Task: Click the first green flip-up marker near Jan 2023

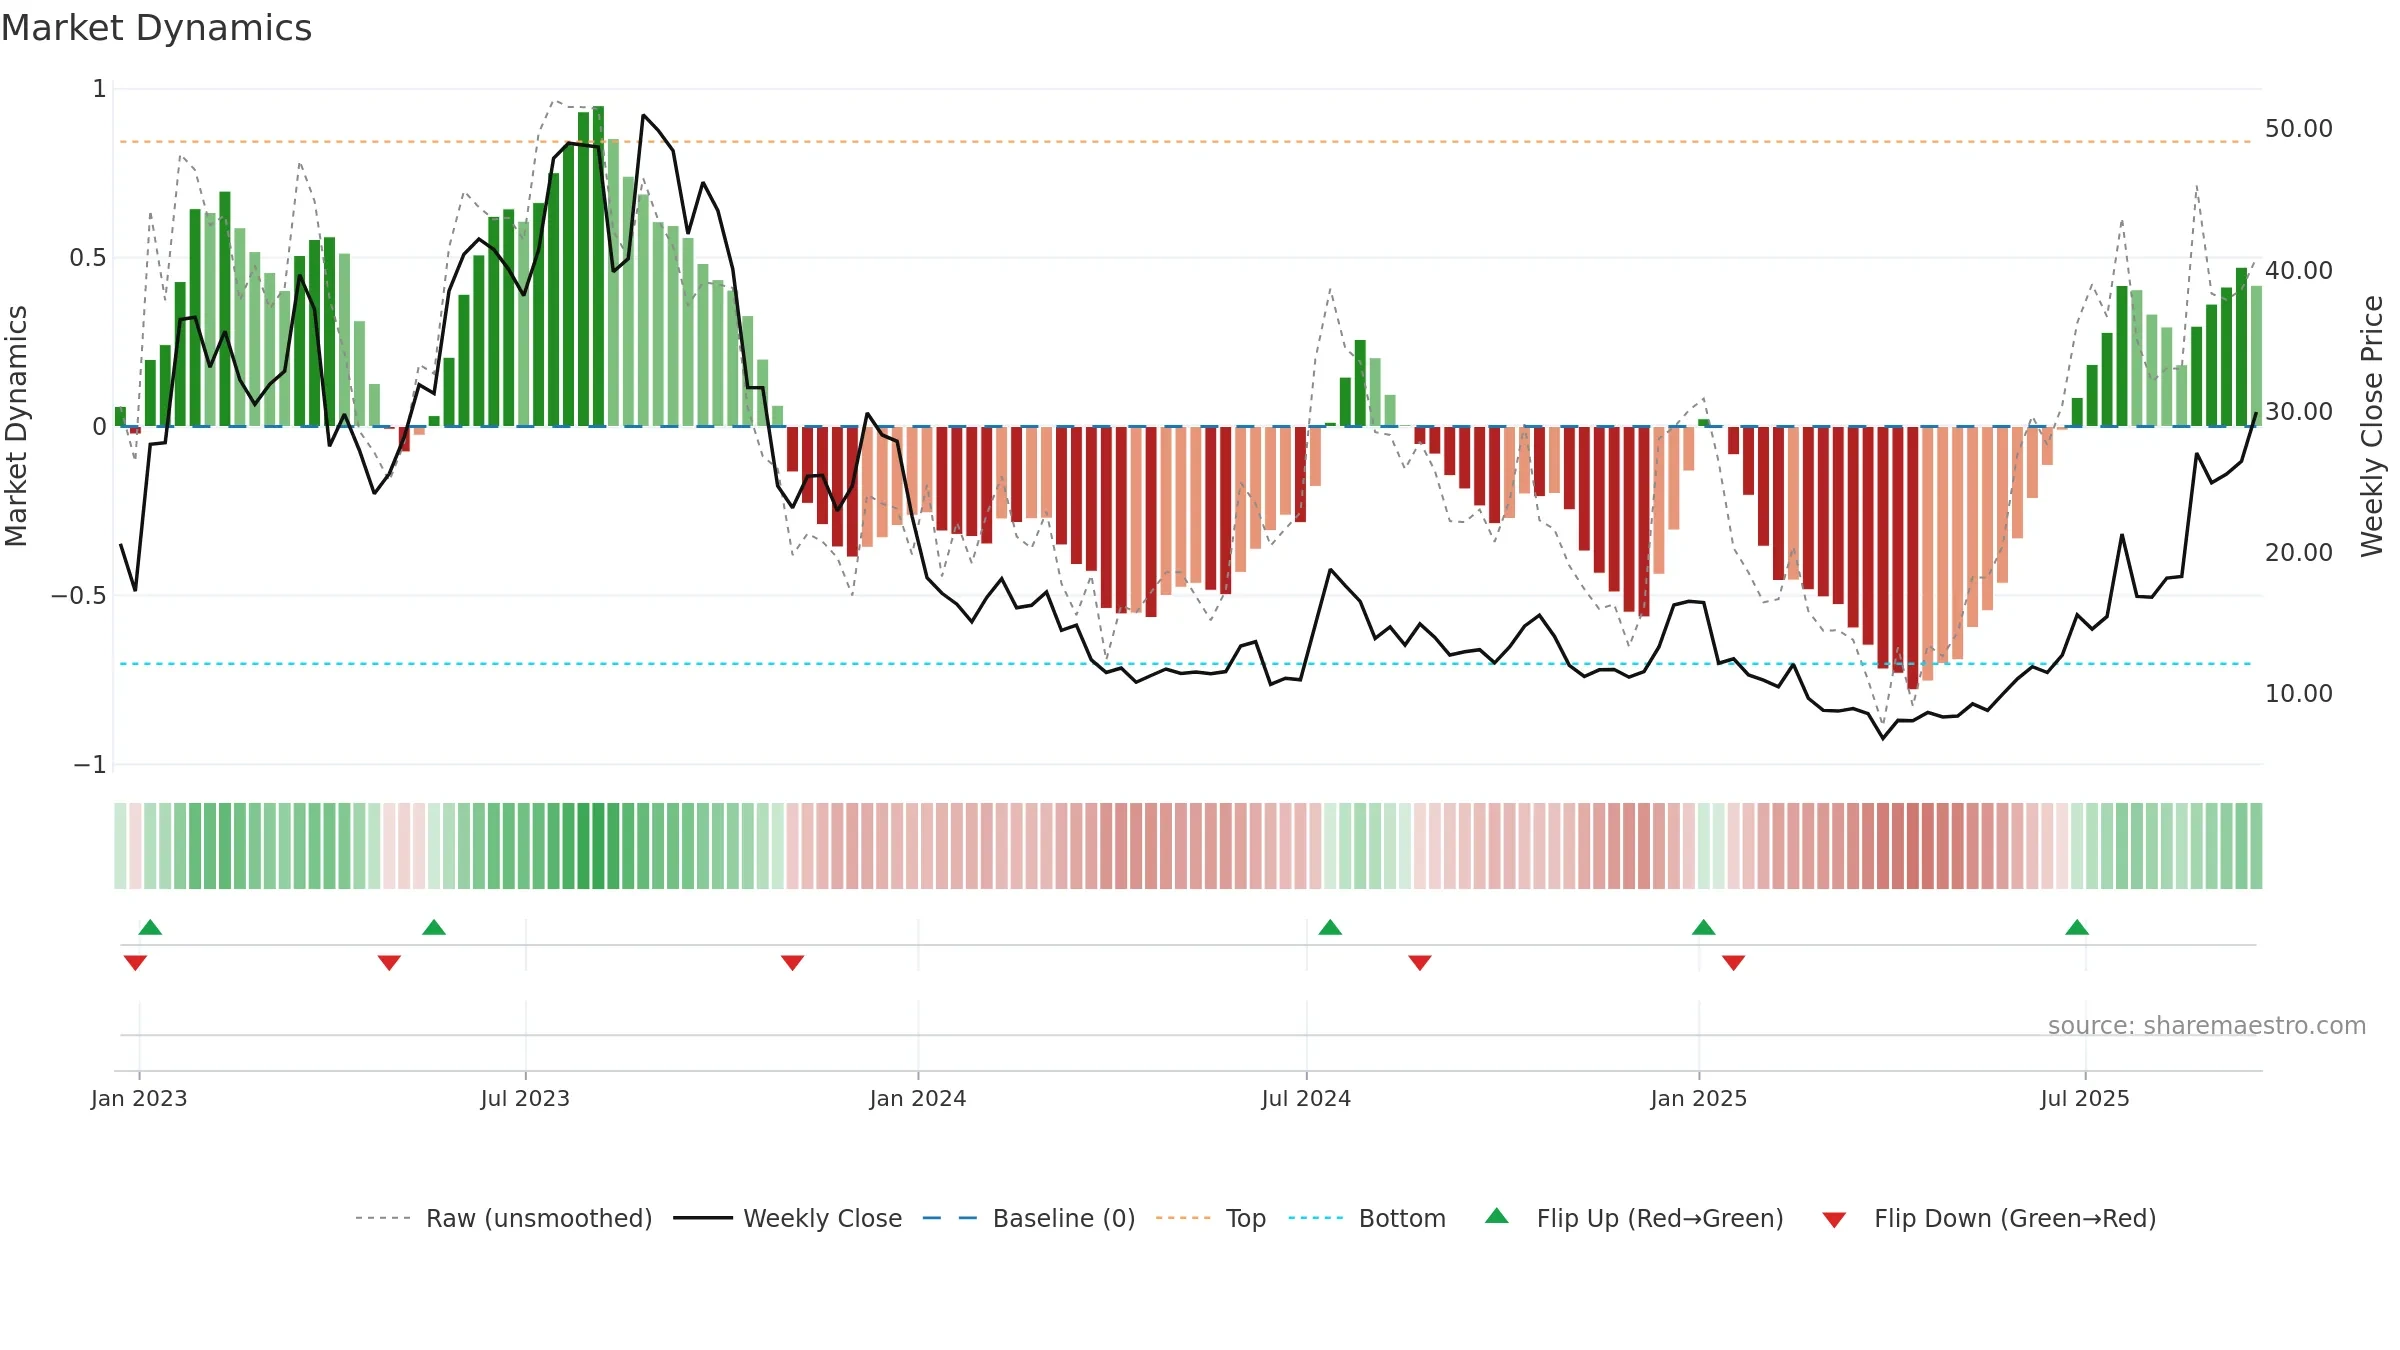Action: (x=150, y=927)
